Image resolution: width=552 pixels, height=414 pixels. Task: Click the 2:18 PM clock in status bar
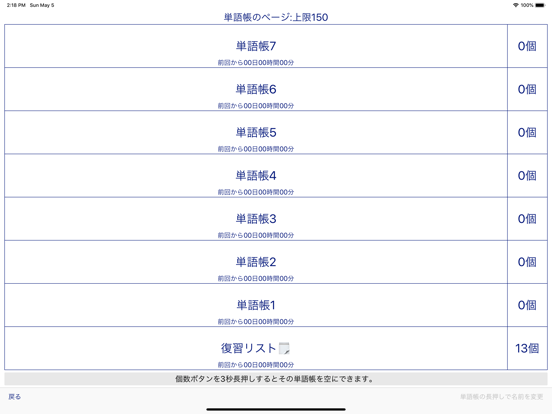pos(16,5)
